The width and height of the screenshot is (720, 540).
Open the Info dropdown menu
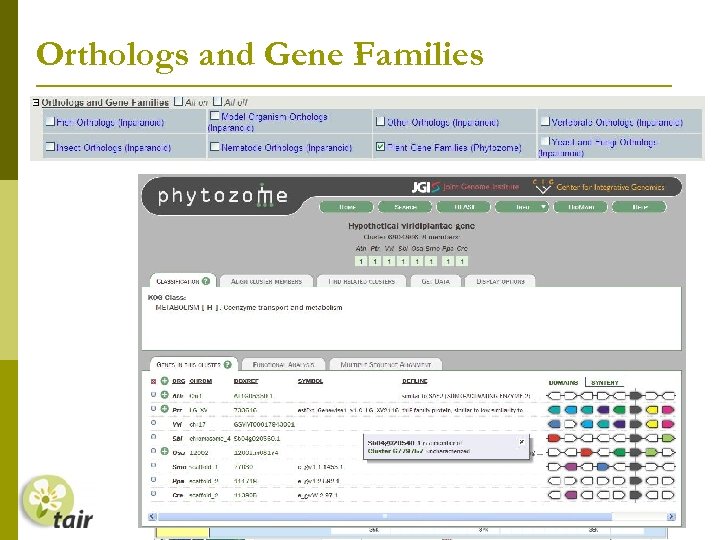522,207
